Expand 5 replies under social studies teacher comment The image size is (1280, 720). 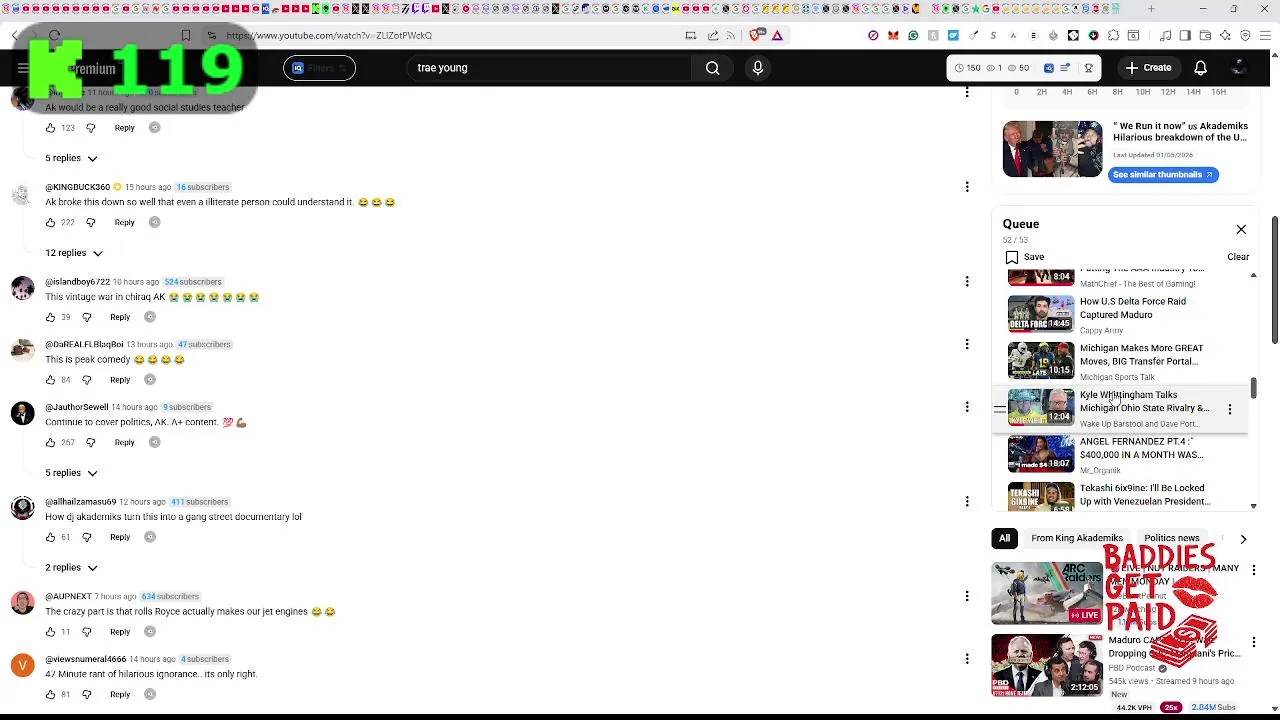coord(71,158)
